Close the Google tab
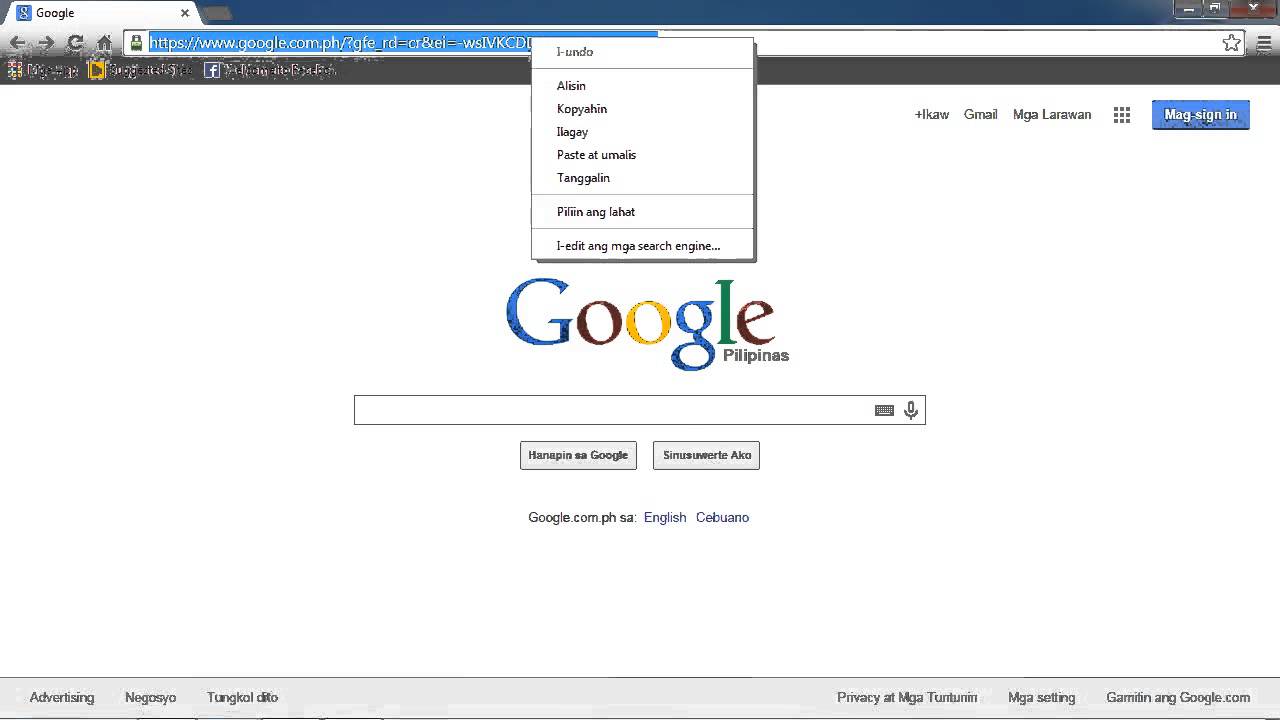1280x720 pixels. (x=185, y=13)
